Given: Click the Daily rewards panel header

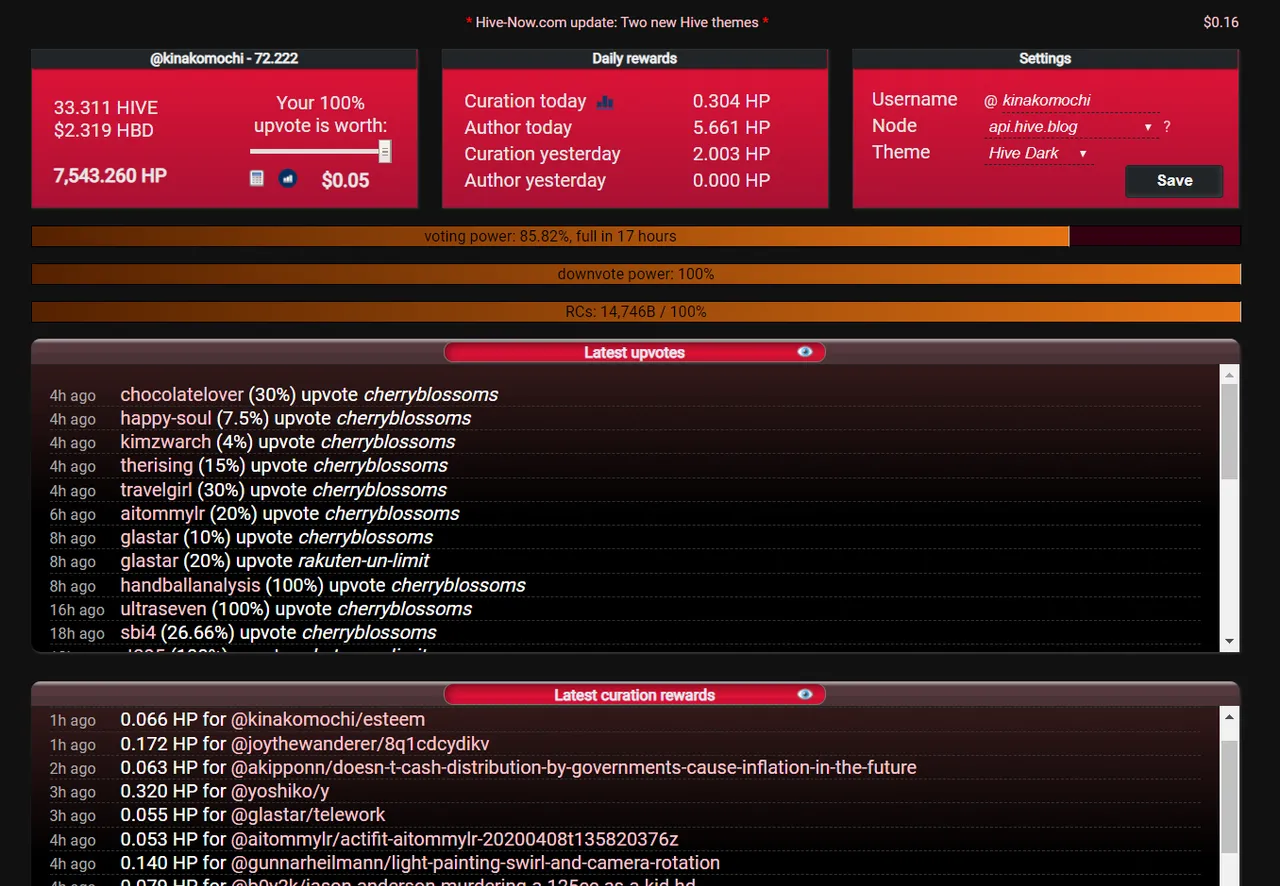Looking at the screenshot, I should click(x=634, y=58).
